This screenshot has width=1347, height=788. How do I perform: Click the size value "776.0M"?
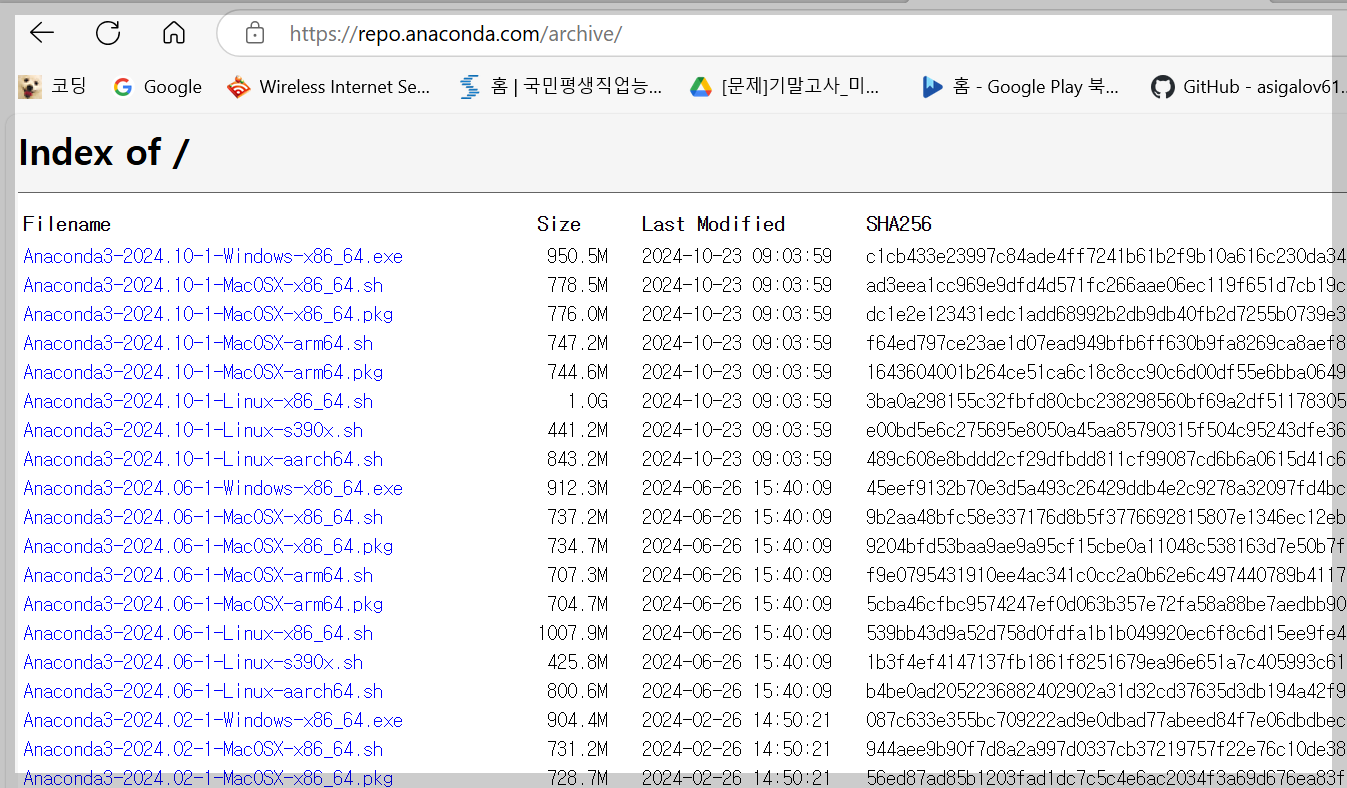click(x=577, y=314)
